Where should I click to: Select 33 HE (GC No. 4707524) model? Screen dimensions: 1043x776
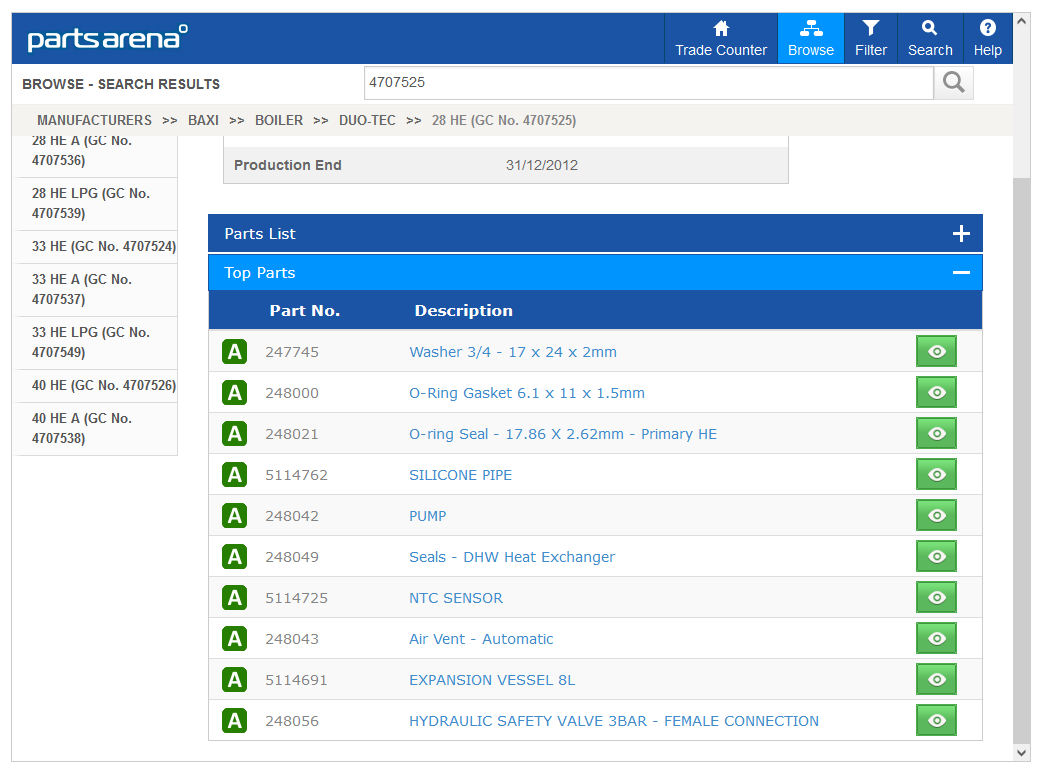coord(96,247)
